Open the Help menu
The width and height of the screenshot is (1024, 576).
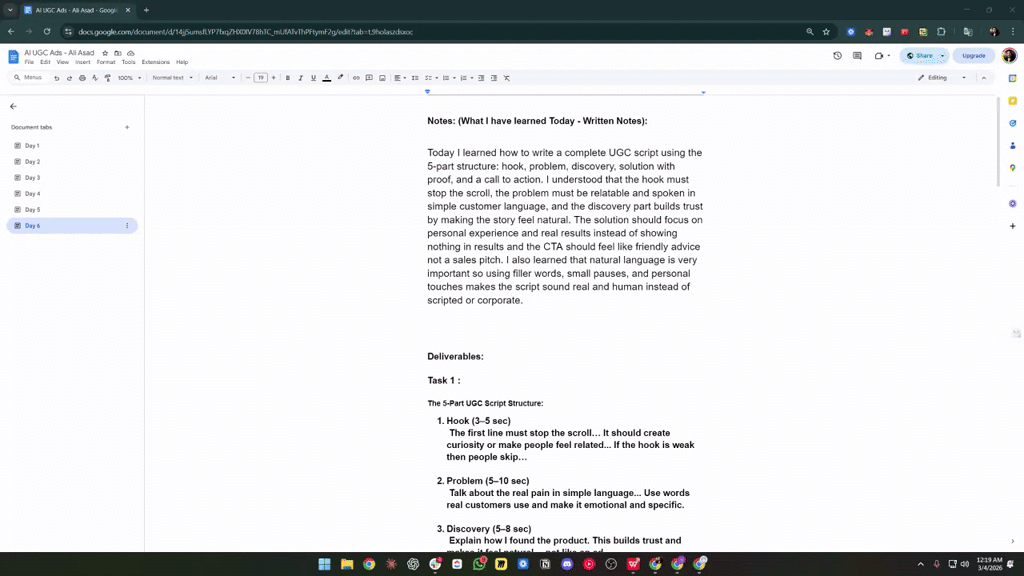(x=182, y=62)
